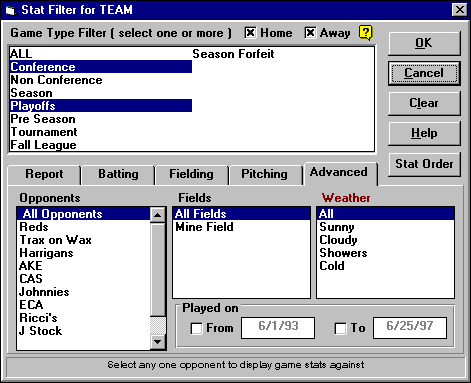Switch to the Batting tab
The height and width of the screenshot is (383, 471).
(118, 175)
